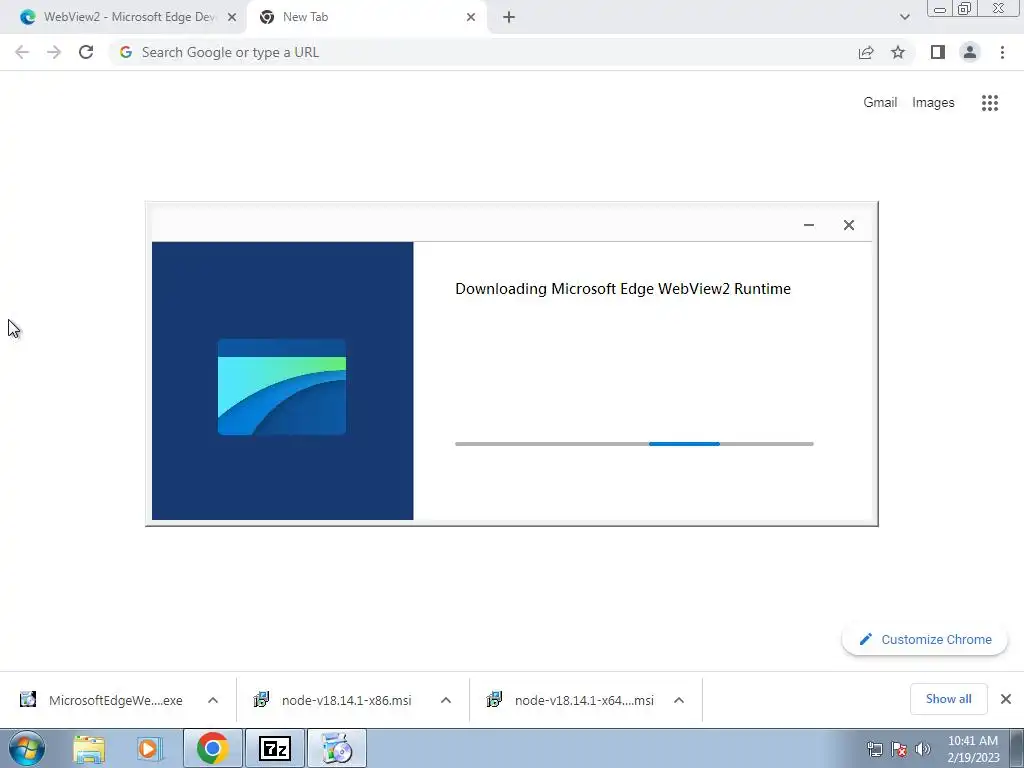Image resolution: width=1024 pixels, height=768 pixels.
Task: Open the Windows Start menu
Action: (x=27, y=748)
